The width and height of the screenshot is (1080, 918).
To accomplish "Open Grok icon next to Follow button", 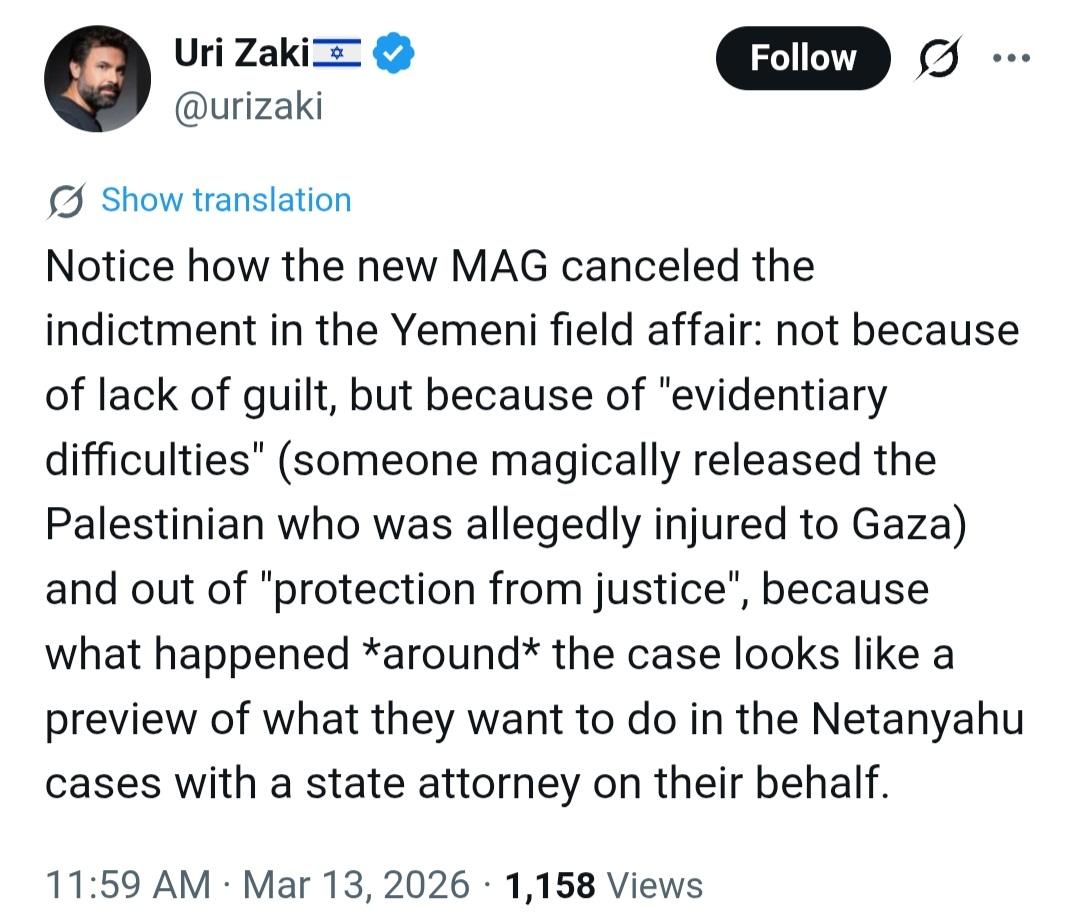I will (x=940, y=58).
